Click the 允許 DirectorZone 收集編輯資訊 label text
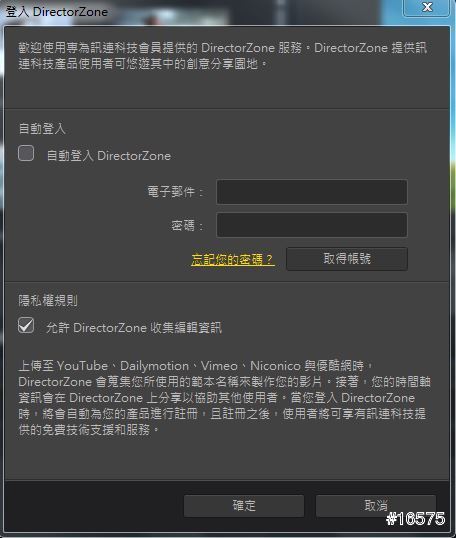The width and height of the screenshot is (456, 538). (134, 328)
